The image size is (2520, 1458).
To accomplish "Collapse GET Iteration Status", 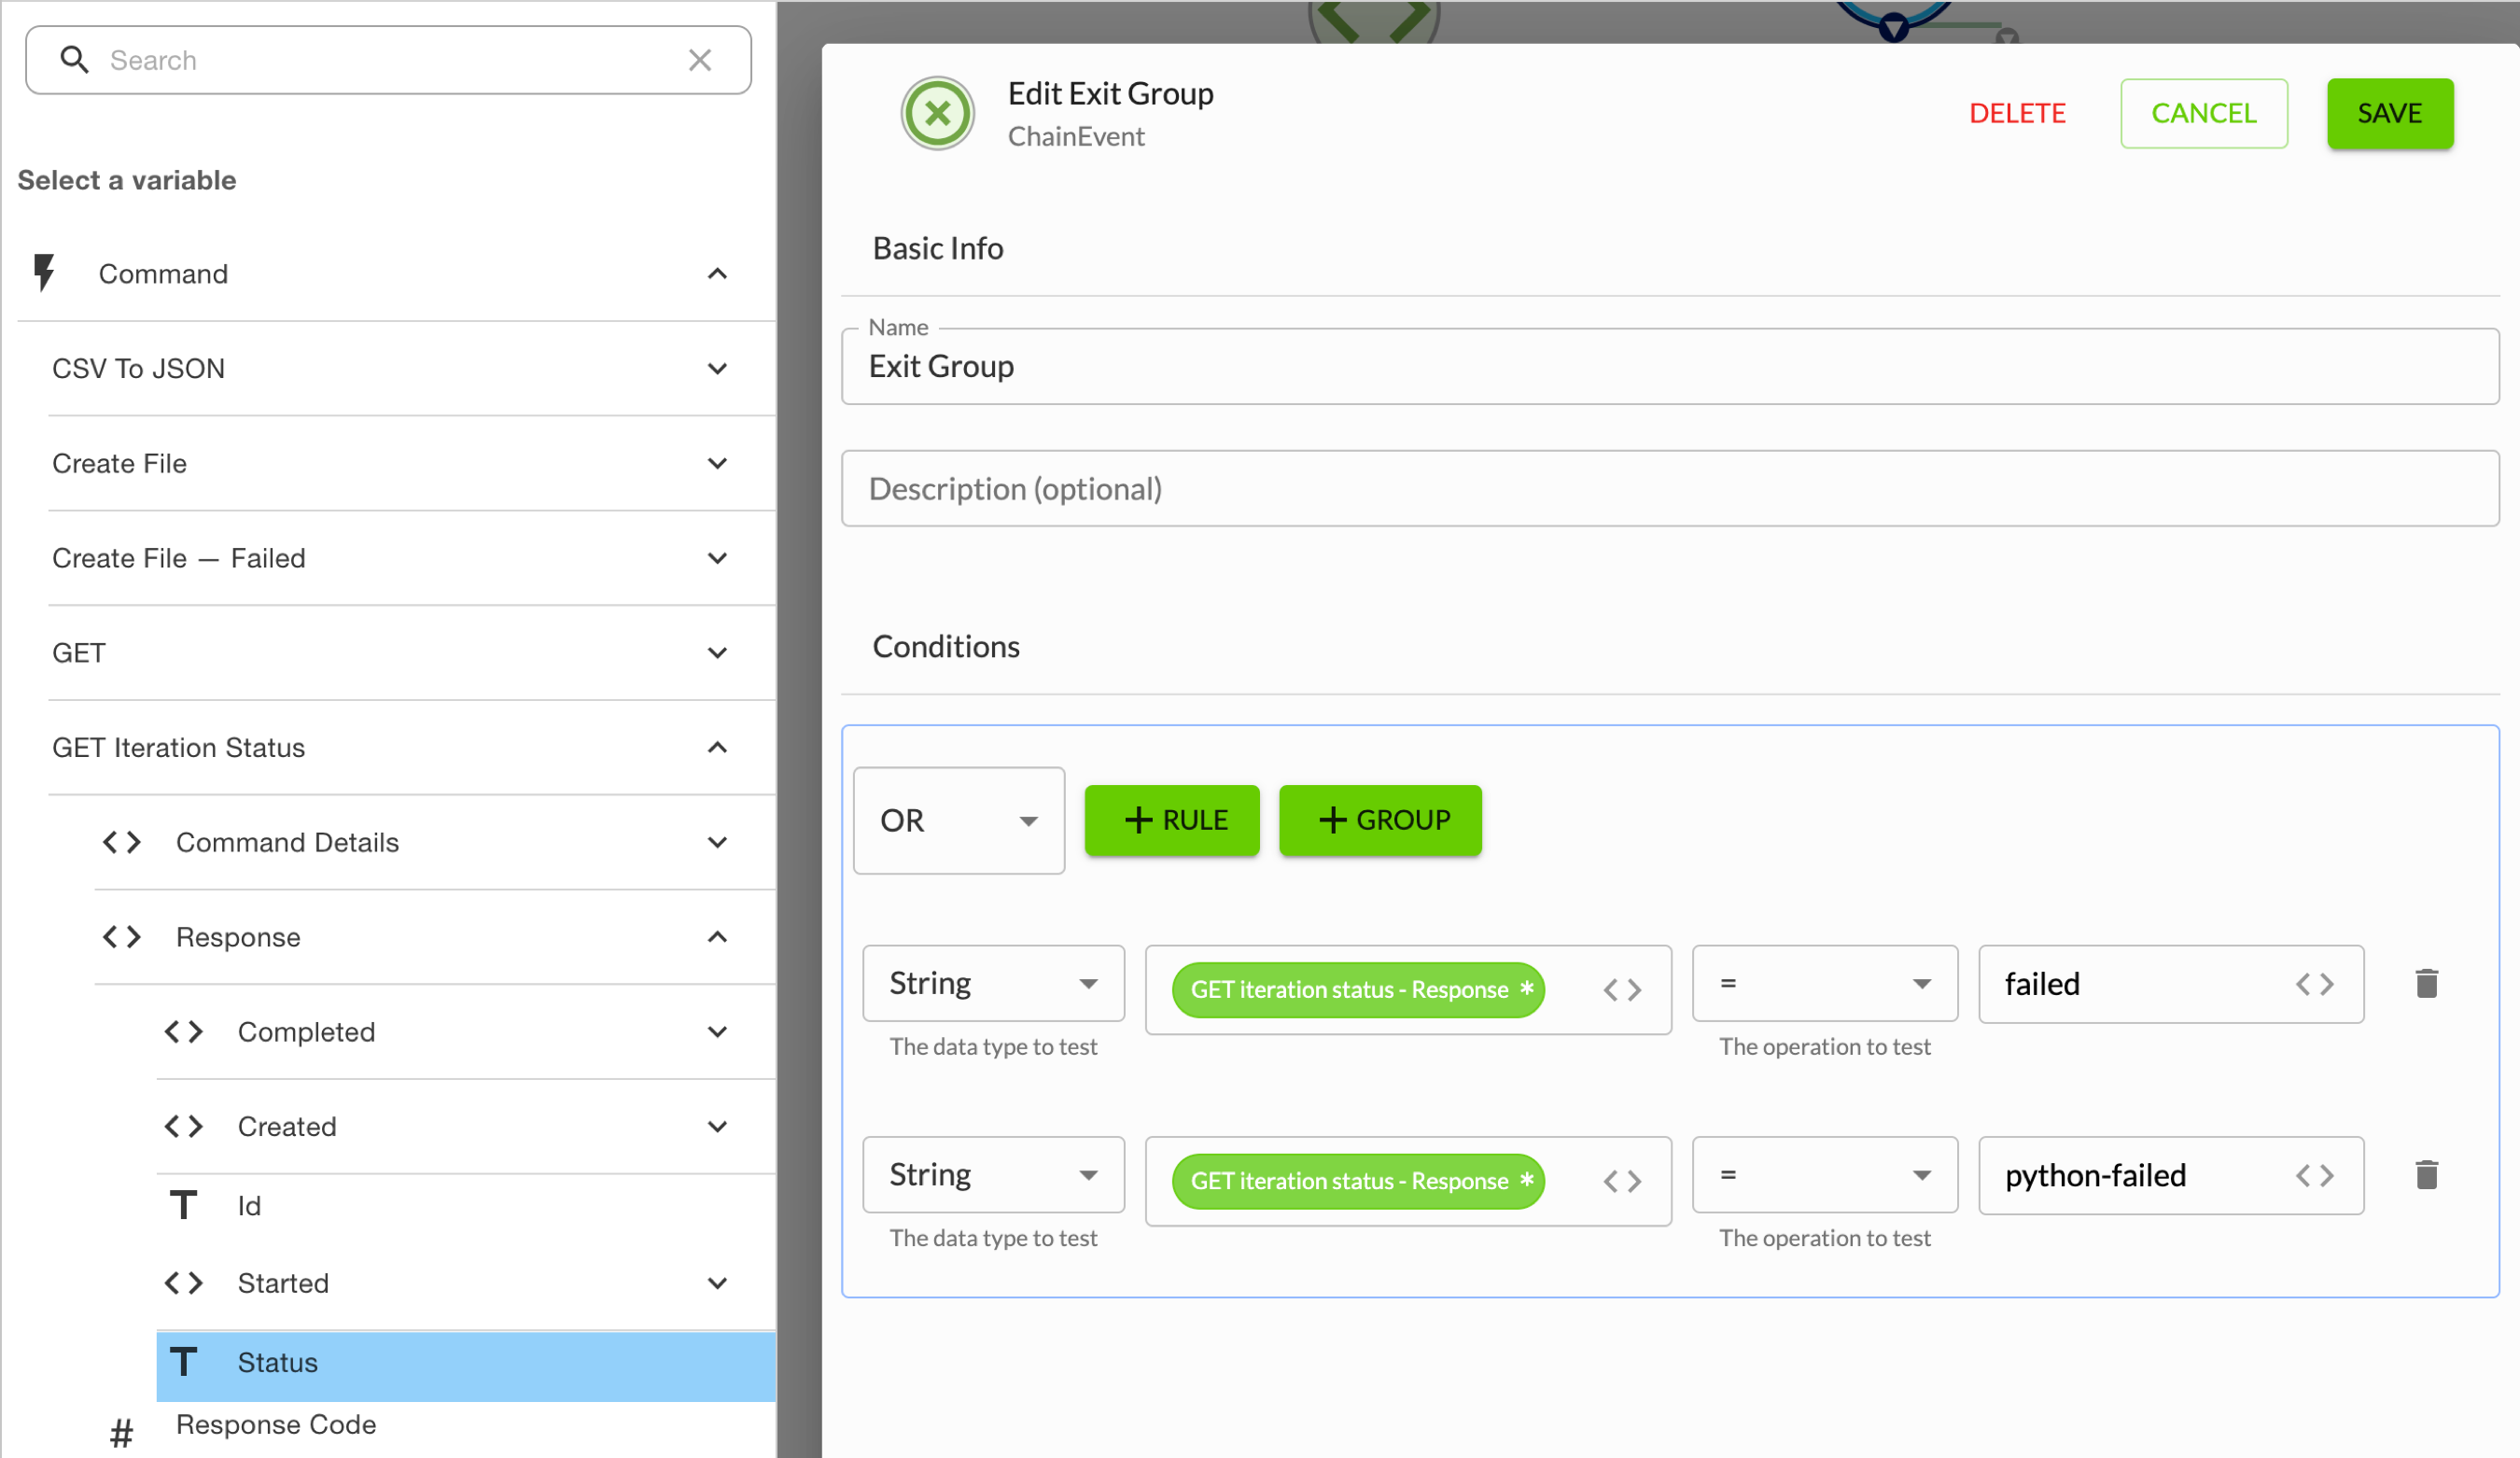I will (x=717, y=747).
